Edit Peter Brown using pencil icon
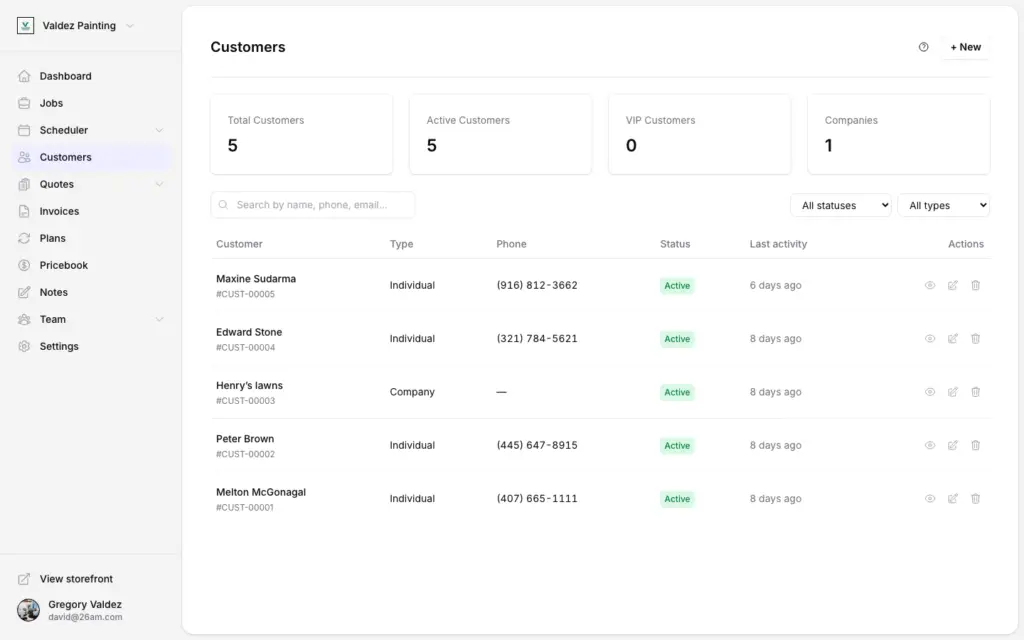1024x640 pixels. pyautogui.click(x=953, y=445)
